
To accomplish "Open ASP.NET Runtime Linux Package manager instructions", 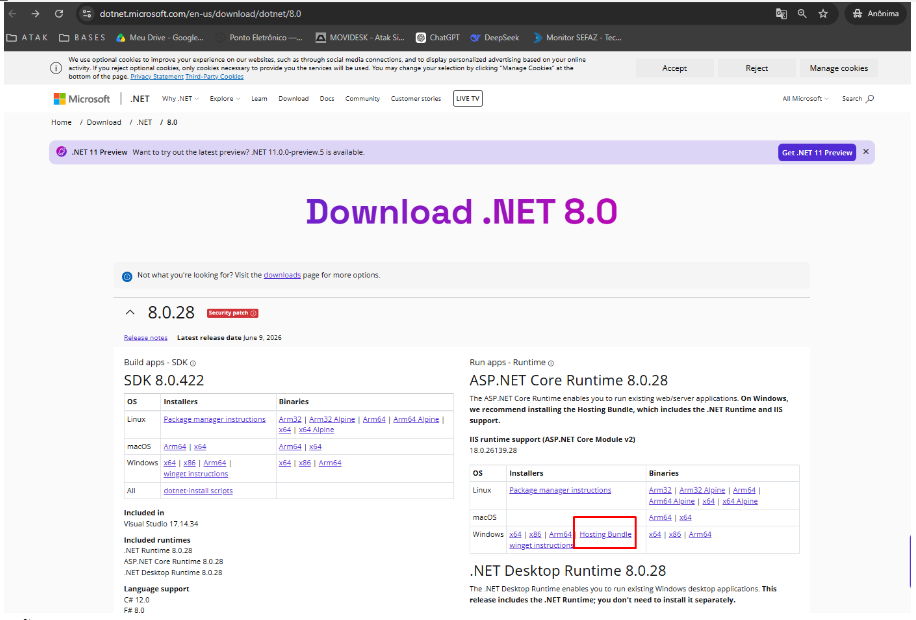I will pyautogui.click(x=560, y=490).
